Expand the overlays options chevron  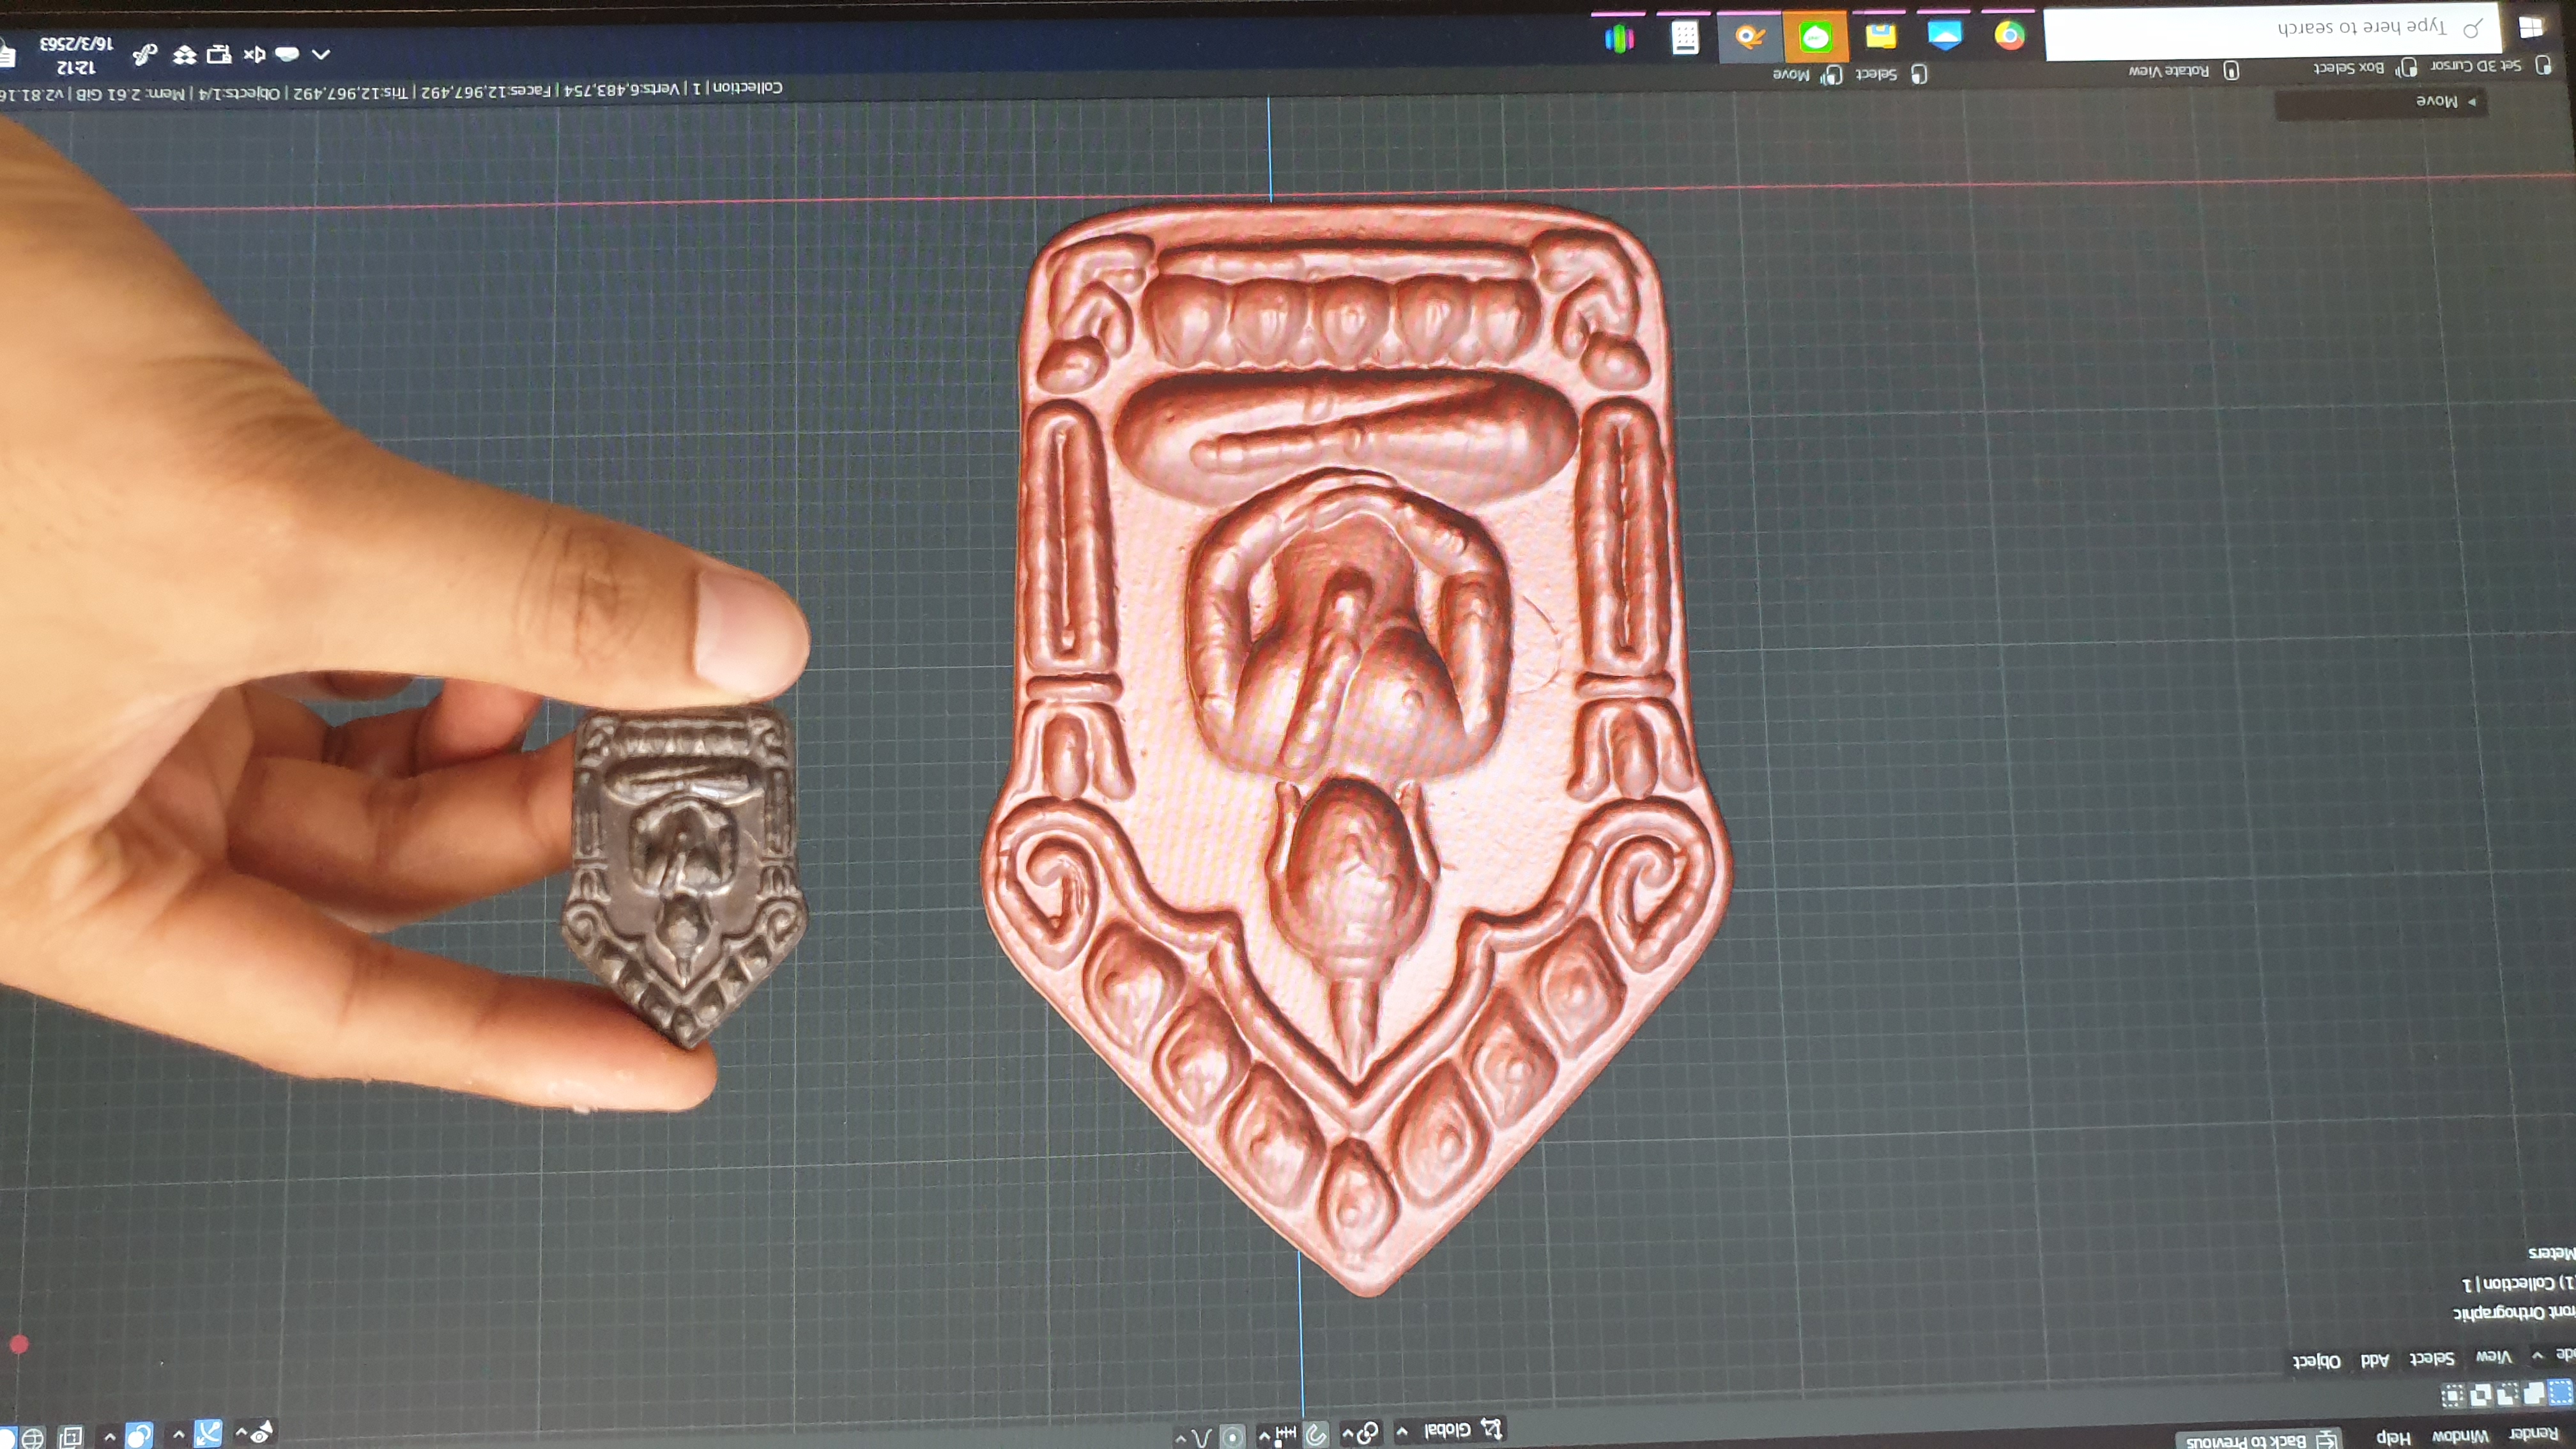110,1438
